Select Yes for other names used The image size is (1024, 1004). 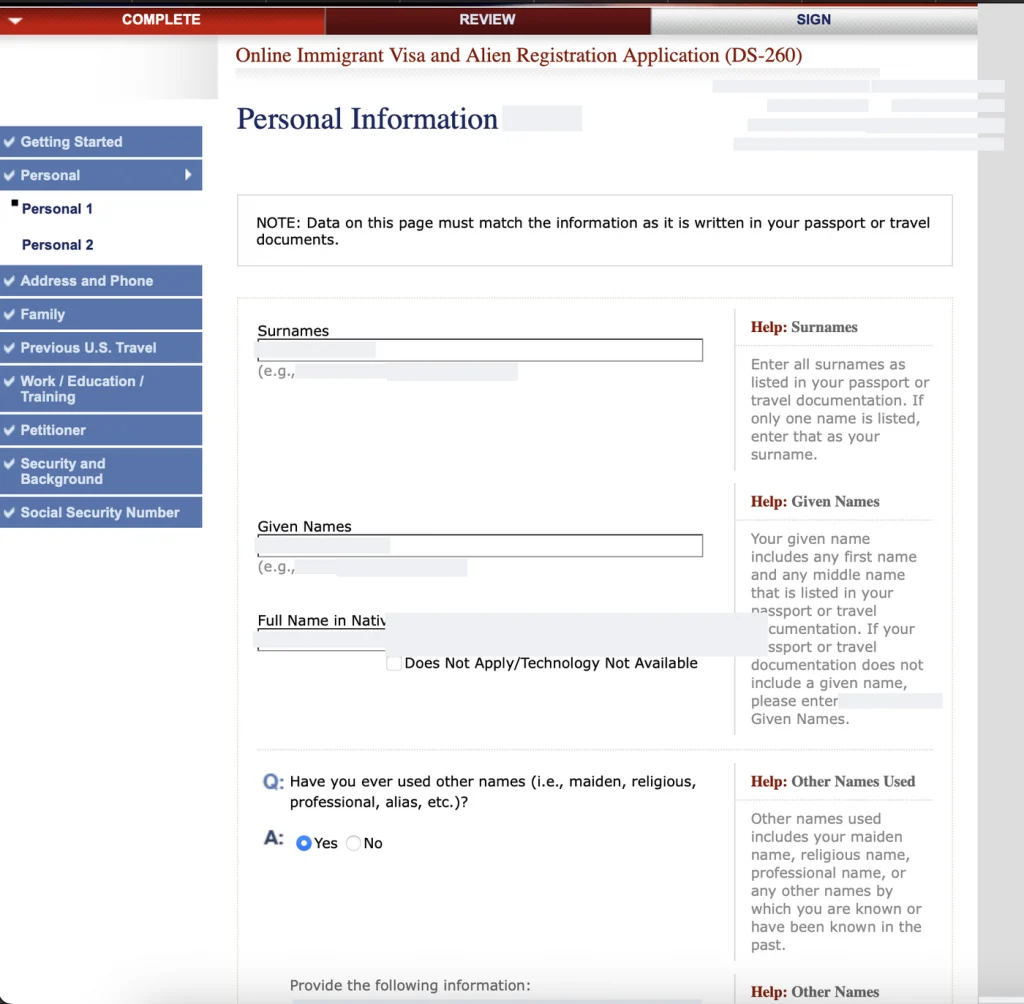pyautogui.click(x=303, y=843)
